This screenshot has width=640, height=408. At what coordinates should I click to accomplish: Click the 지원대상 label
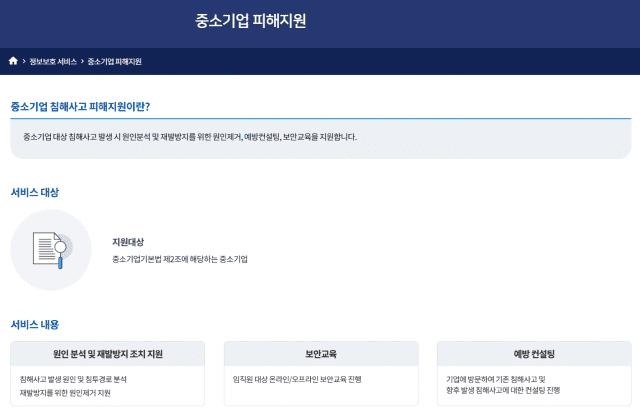click(x=128, y=242)
